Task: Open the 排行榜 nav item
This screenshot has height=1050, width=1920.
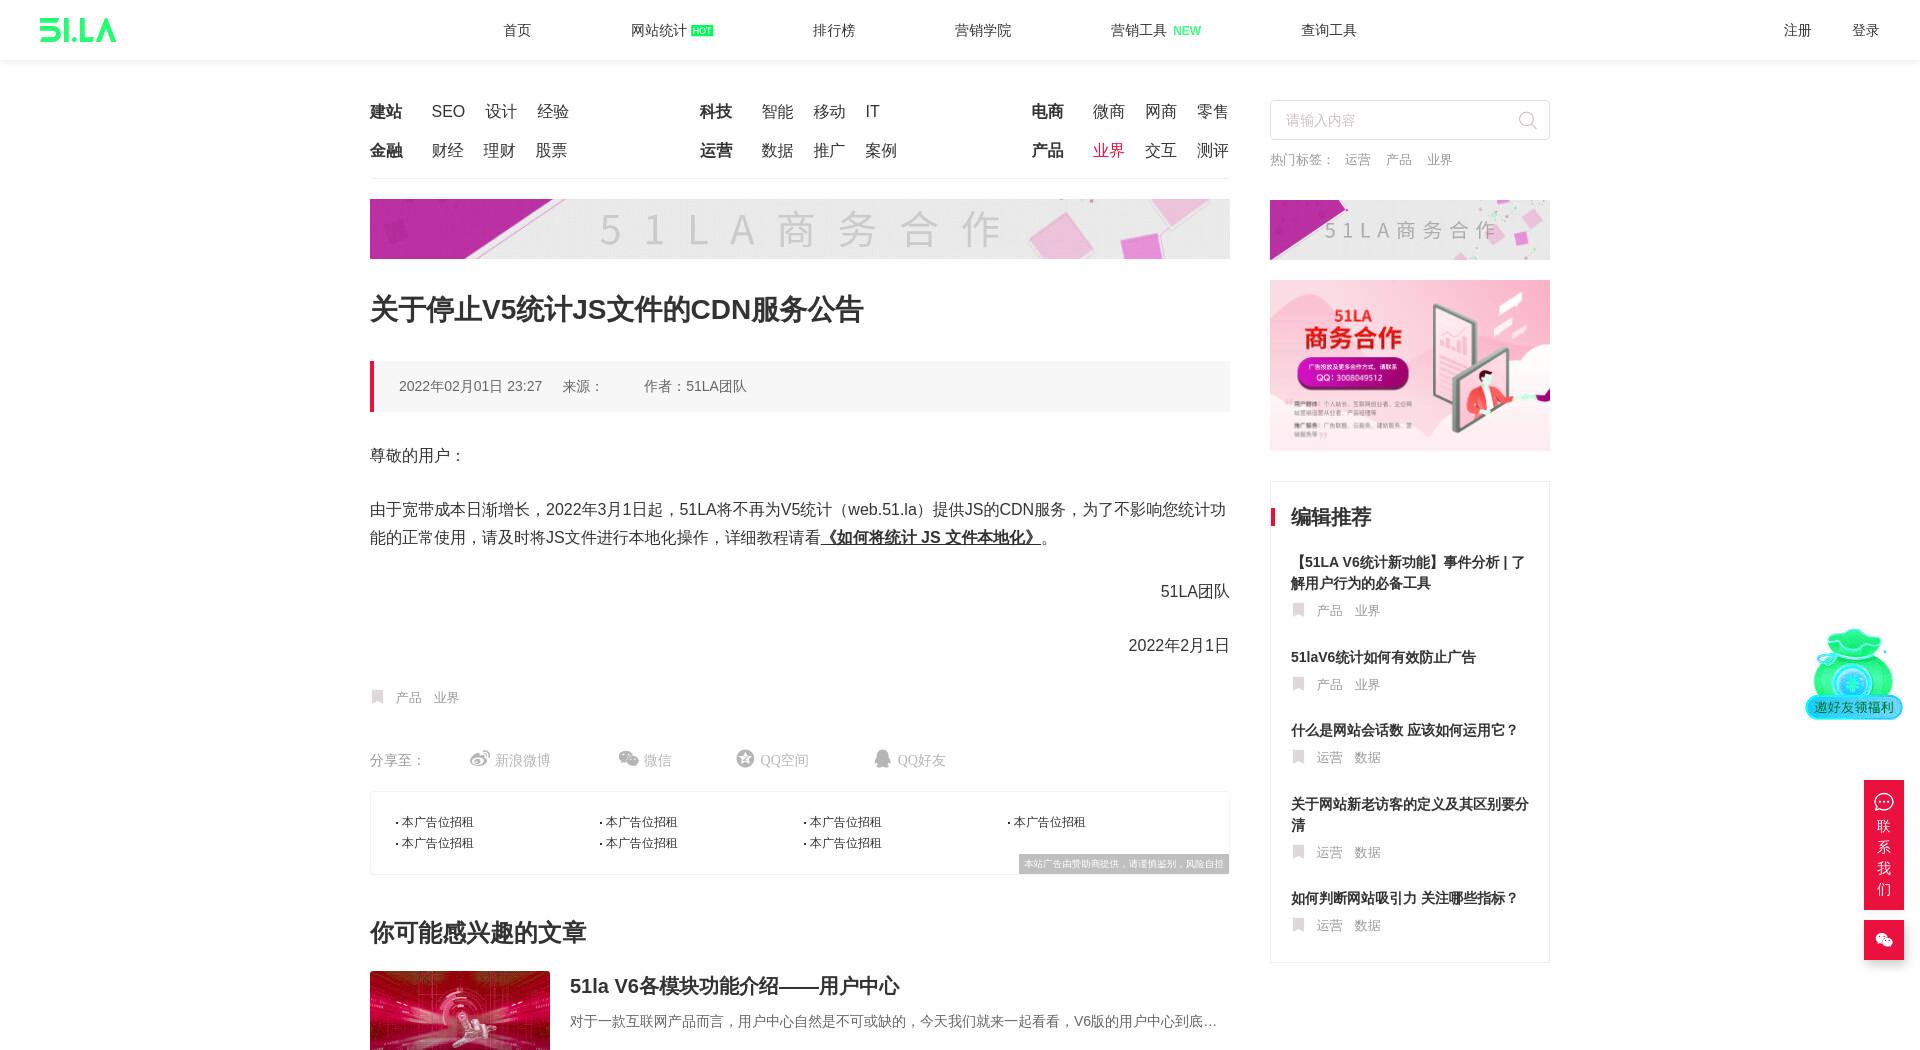Action: (x=834, y=30)
